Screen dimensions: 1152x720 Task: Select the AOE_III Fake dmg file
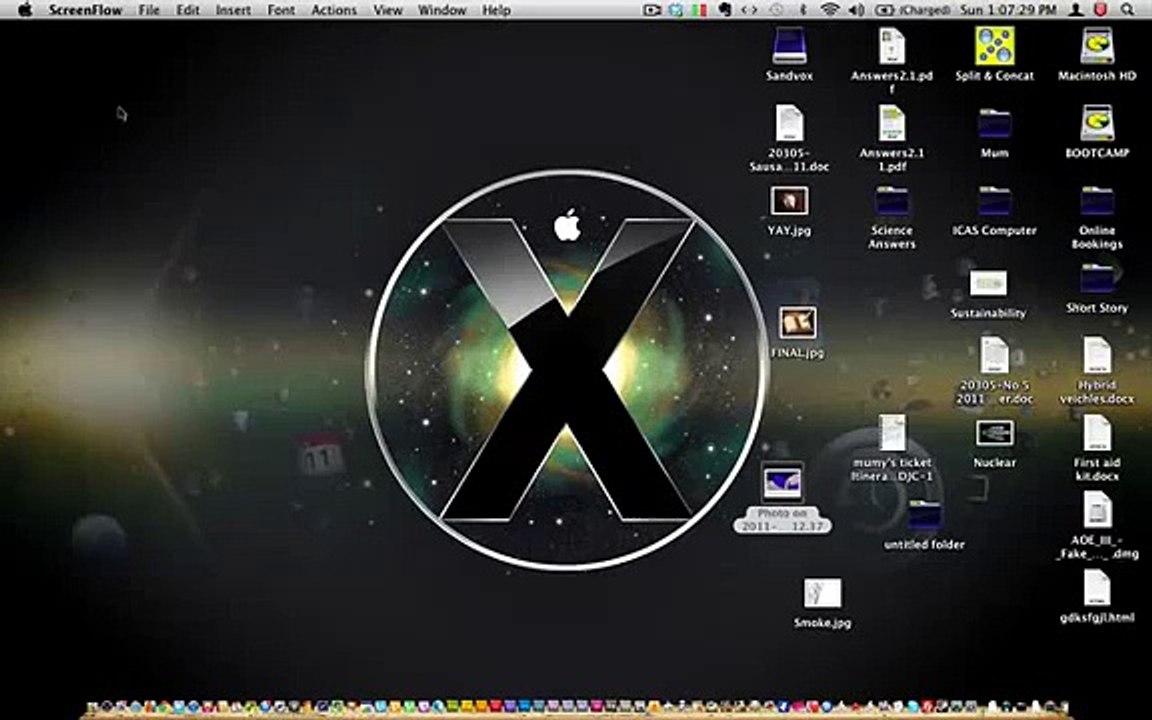coord(1097,511)
